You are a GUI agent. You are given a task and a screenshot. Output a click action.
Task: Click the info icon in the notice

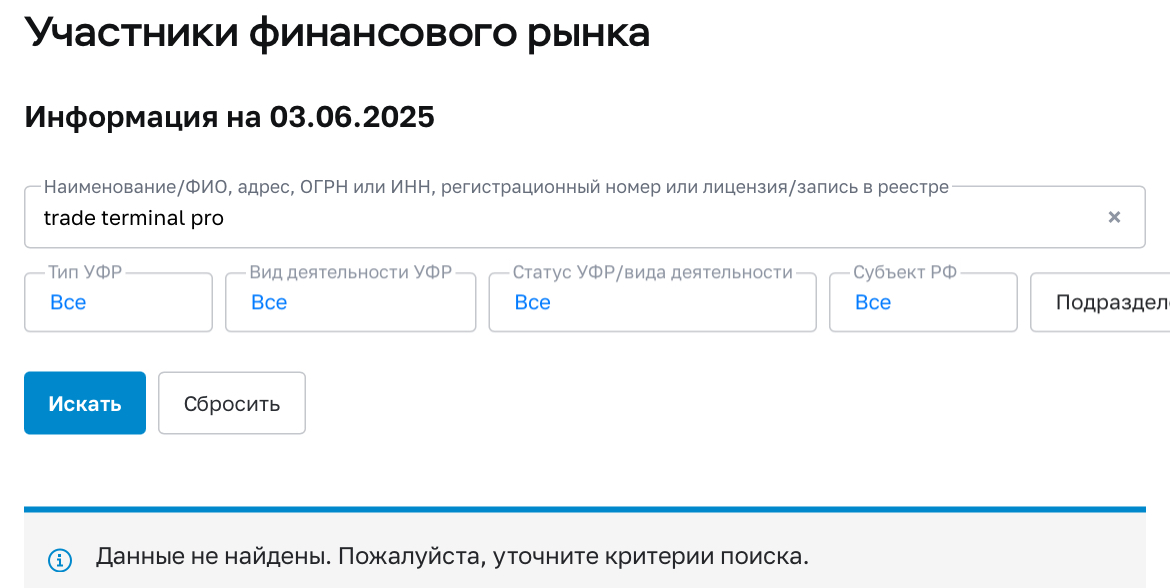61,558
